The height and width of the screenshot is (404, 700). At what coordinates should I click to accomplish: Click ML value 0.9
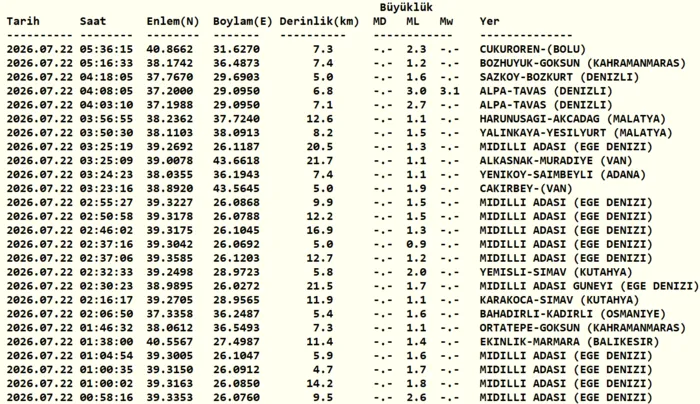[416, 244]
